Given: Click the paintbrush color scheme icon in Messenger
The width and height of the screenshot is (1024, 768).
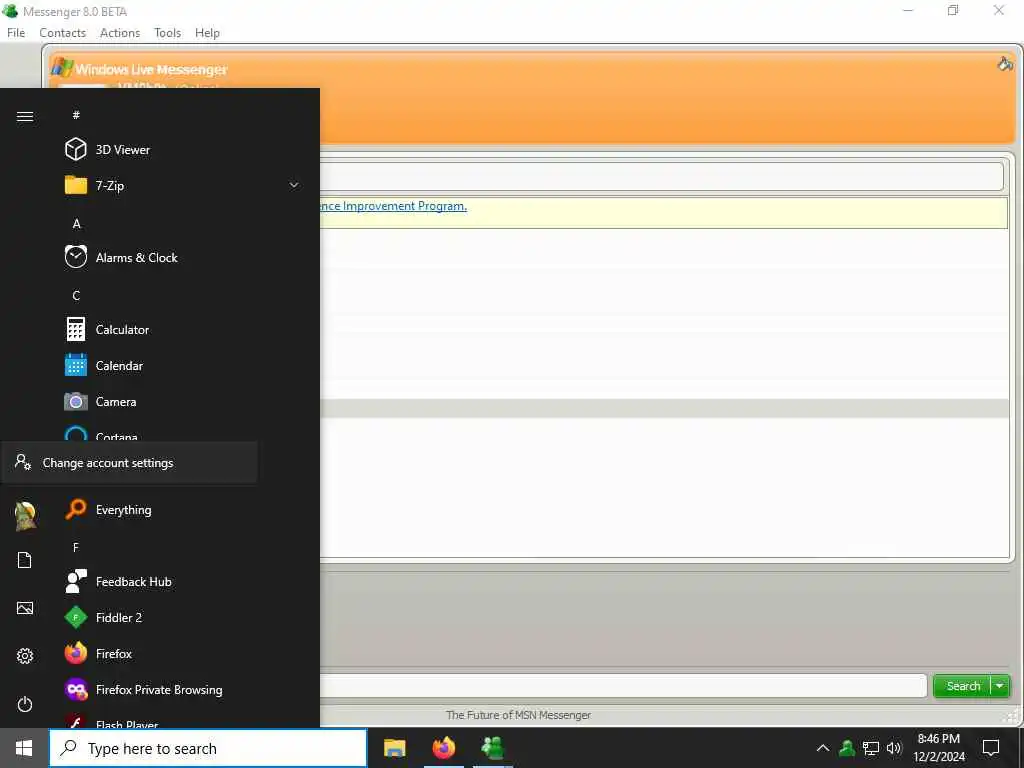Looking at the screenshot, I should pyautogui.click(x=1005, y=63).
